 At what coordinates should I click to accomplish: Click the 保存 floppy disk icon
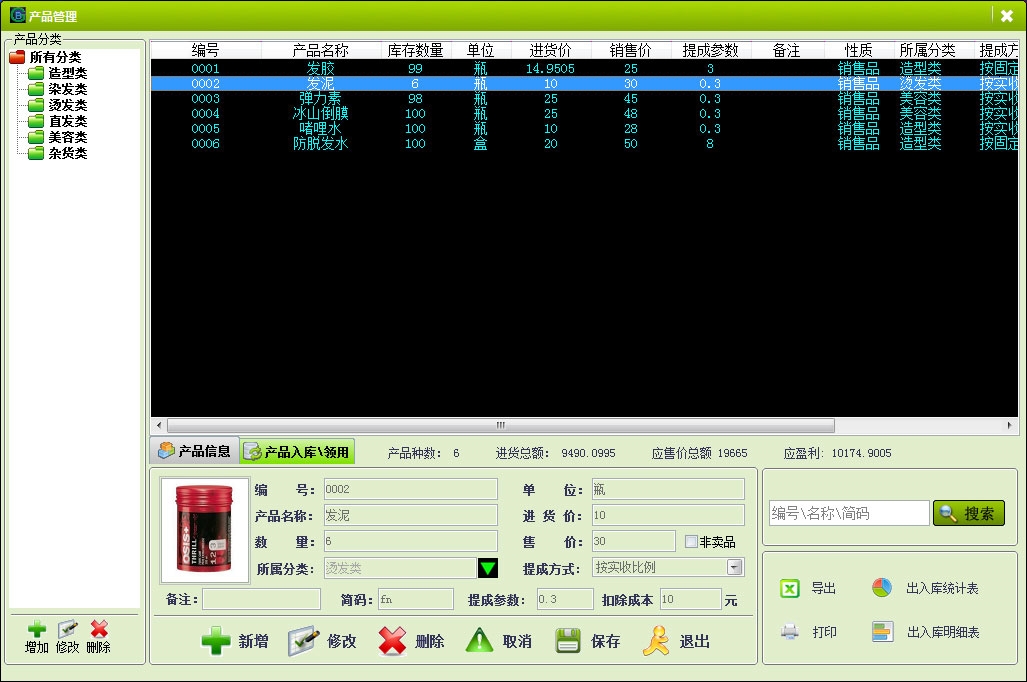point(568,641)
